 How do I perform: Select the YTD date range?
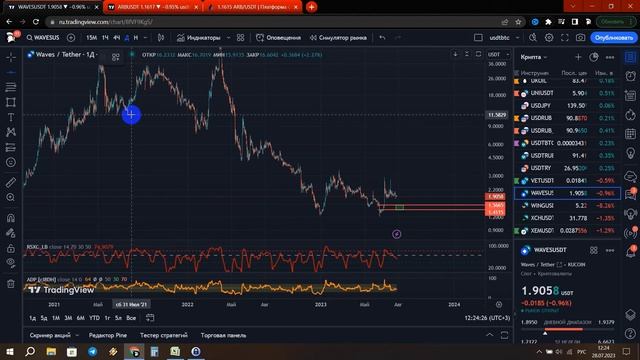(94, 318)
